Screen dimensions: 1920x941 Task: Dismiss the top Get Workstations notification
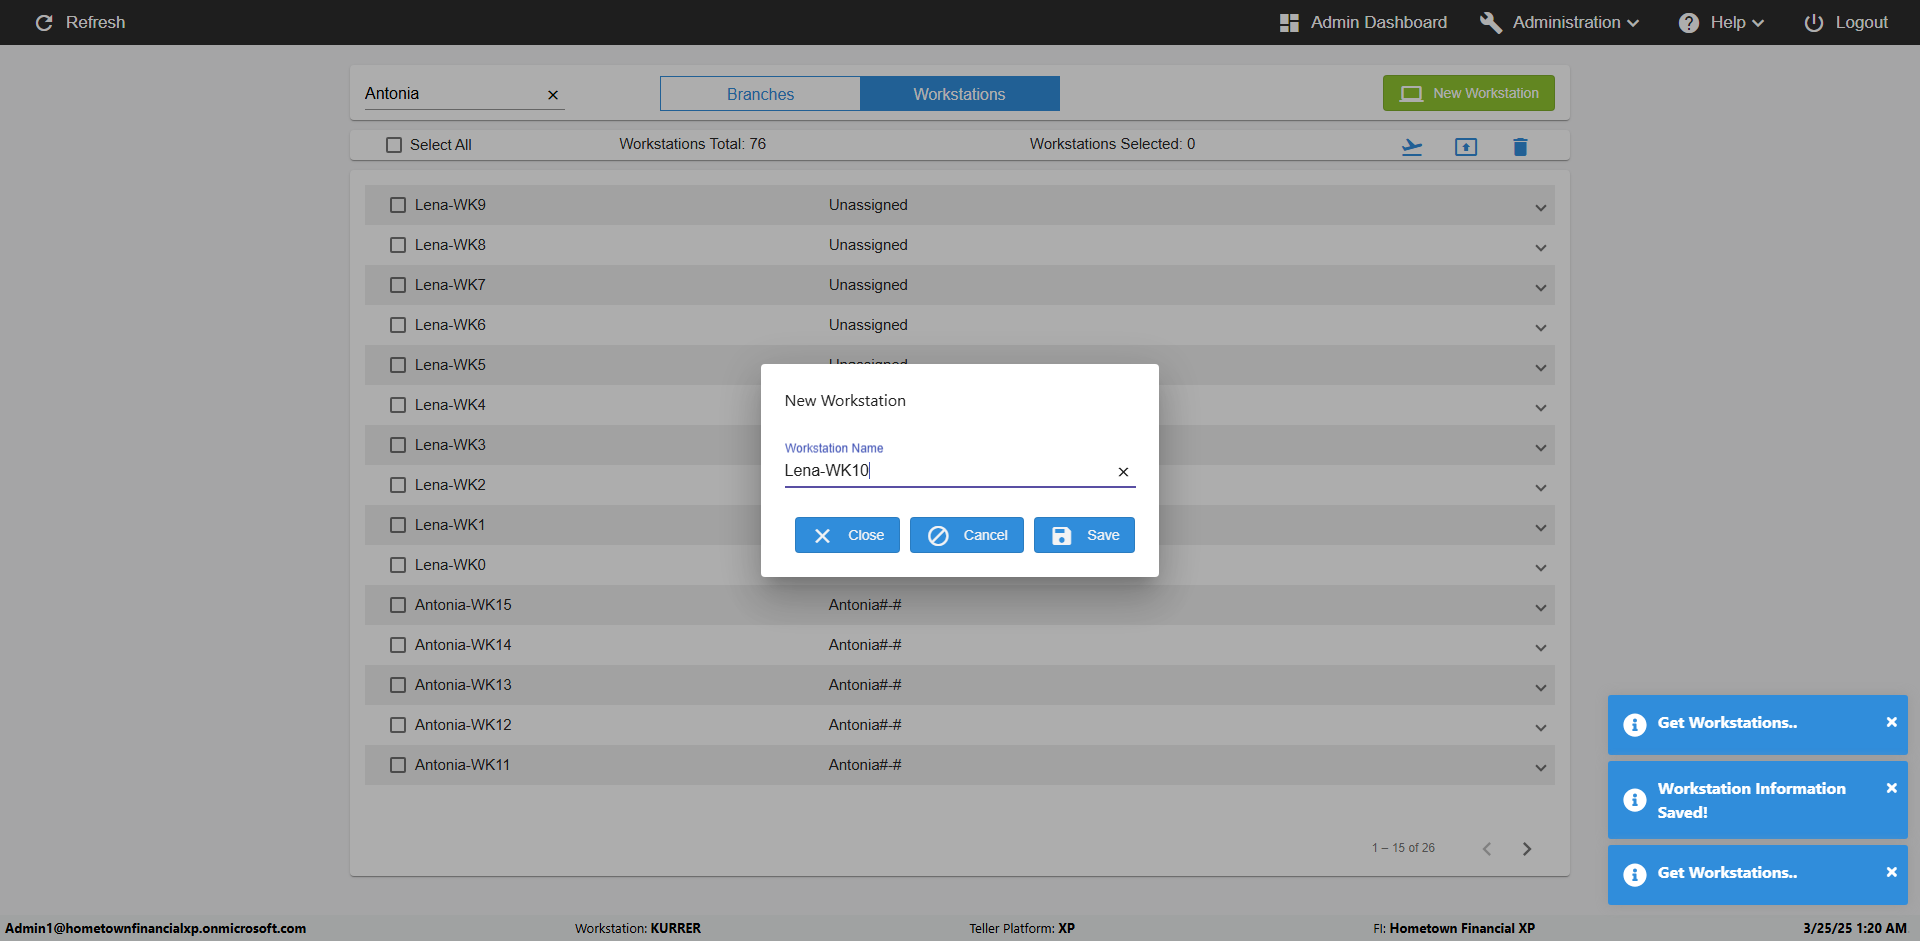[1891, 722]
